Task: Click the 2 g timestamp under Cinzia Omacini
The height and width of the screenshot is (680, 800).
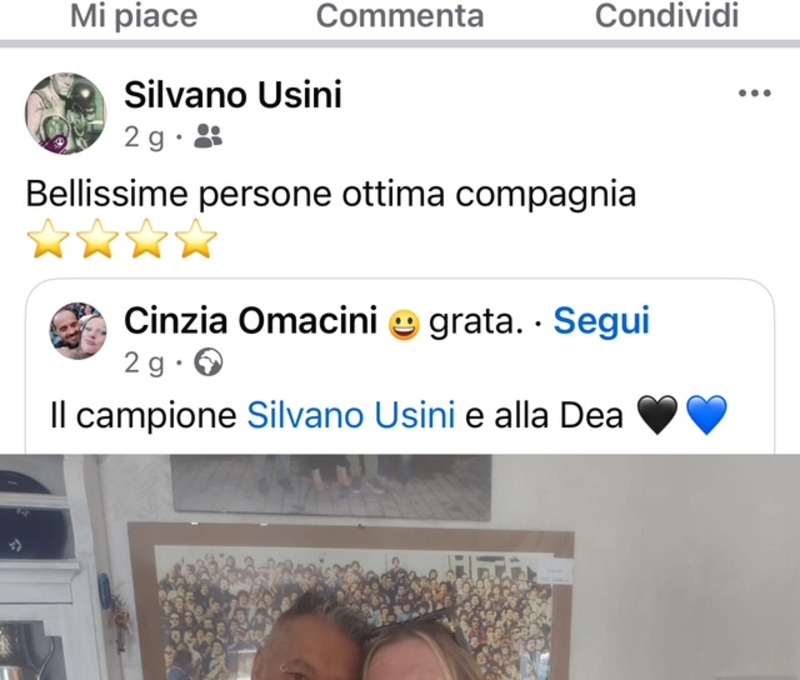Action: pos(144,363)
